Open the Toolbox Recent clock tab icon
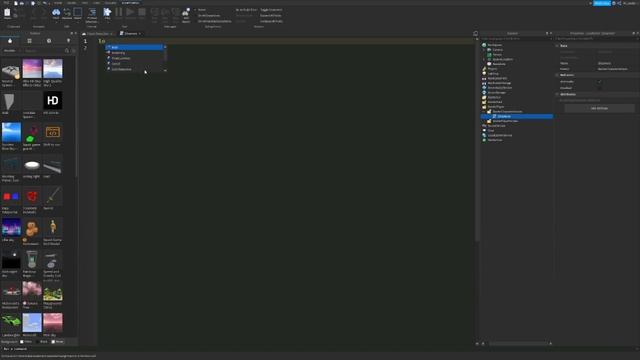The width and height of the screenshot is (640, 360). (49, 41)
